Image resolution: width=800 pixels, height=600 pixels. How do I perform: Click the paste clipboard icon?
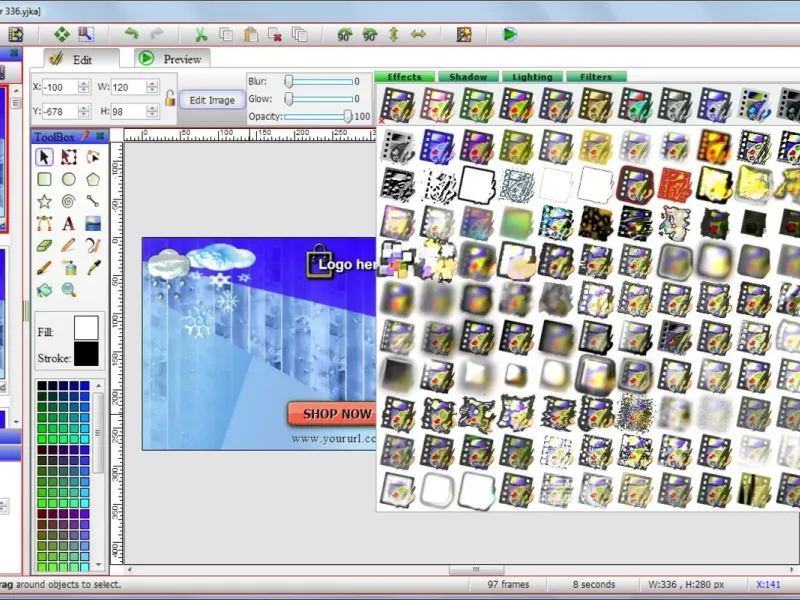pos(251,34)
